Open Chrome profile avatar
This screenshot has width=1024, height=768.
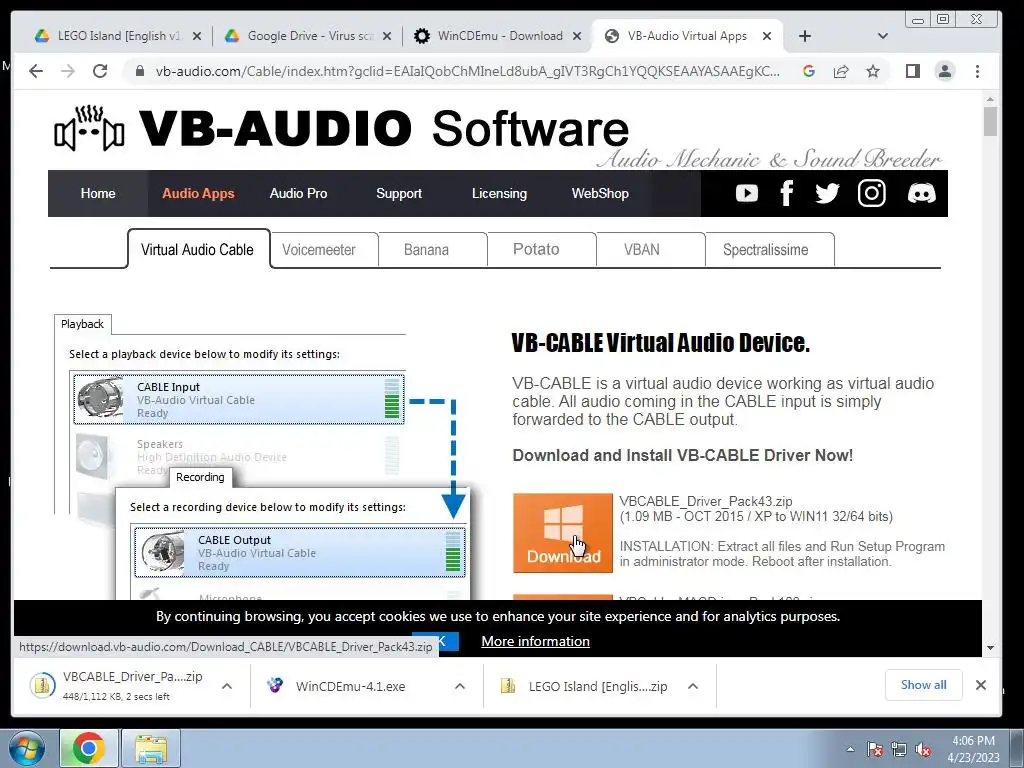coord(945,71)
